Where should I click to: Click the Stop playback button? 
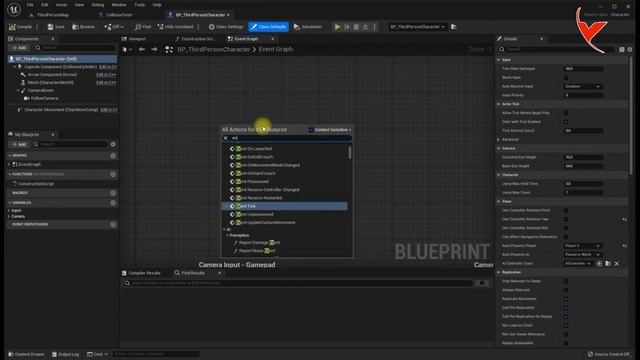(356, 27)
